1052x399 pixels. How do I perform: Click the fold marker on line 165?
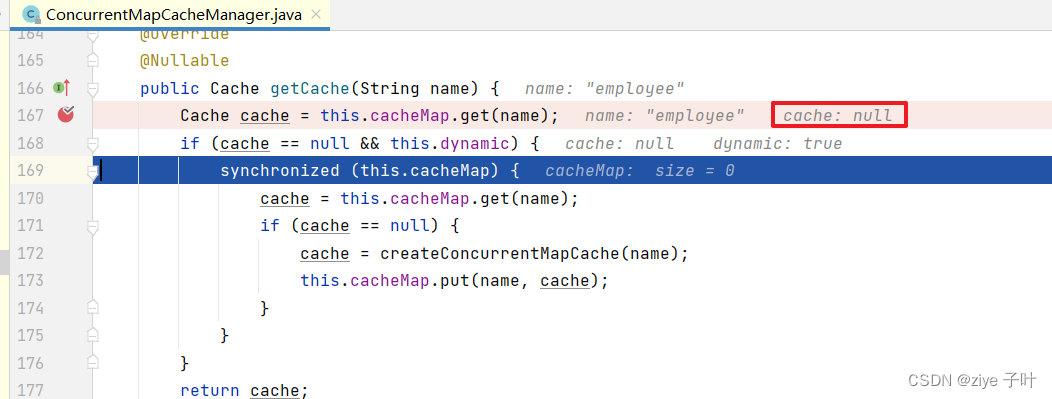pyautogui.click(x=93, y=60)
